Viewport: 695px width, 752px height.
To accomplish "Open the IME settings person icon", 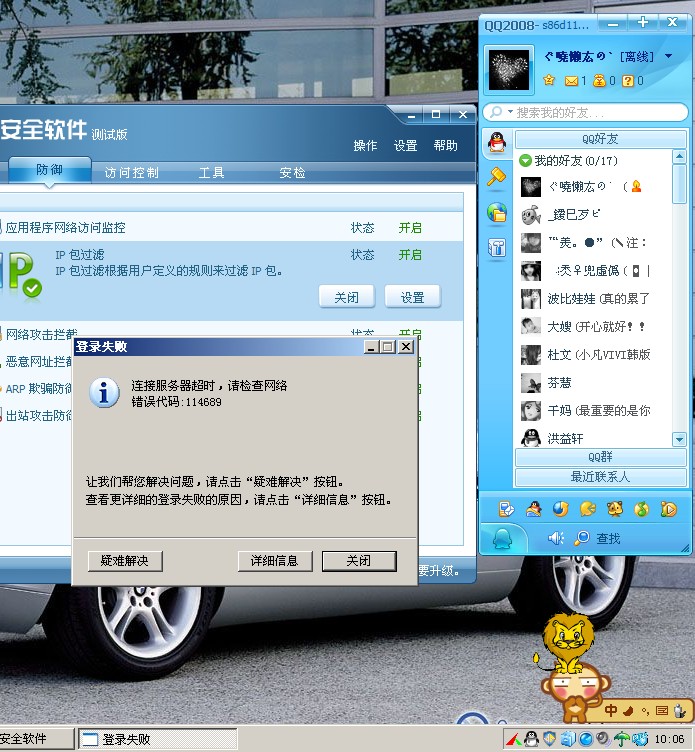I will tap(680, 710).
